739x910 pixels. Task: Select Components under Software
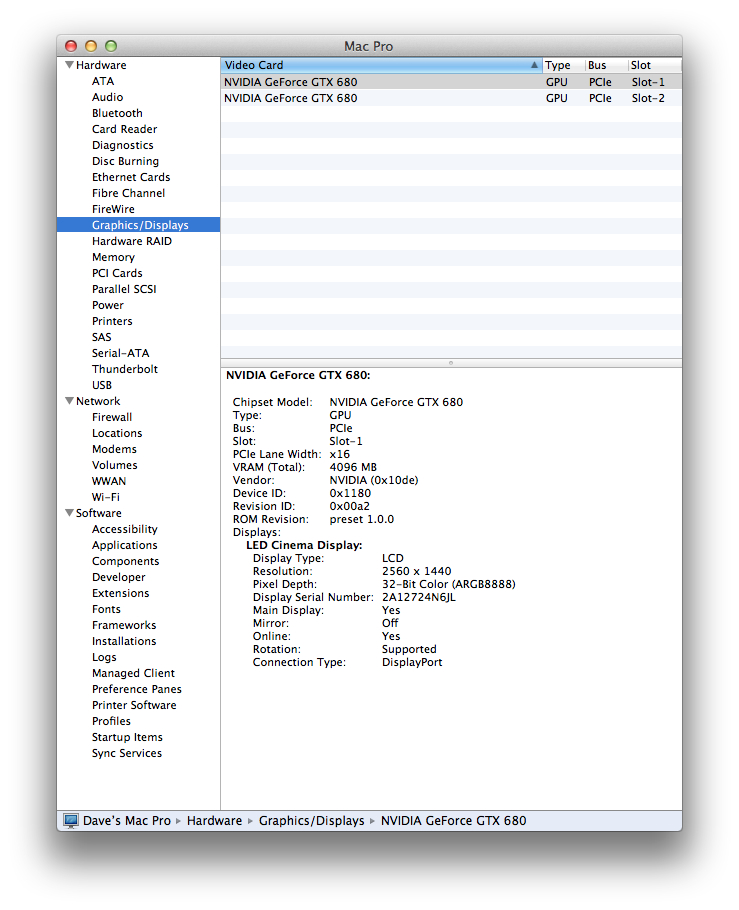125,561
